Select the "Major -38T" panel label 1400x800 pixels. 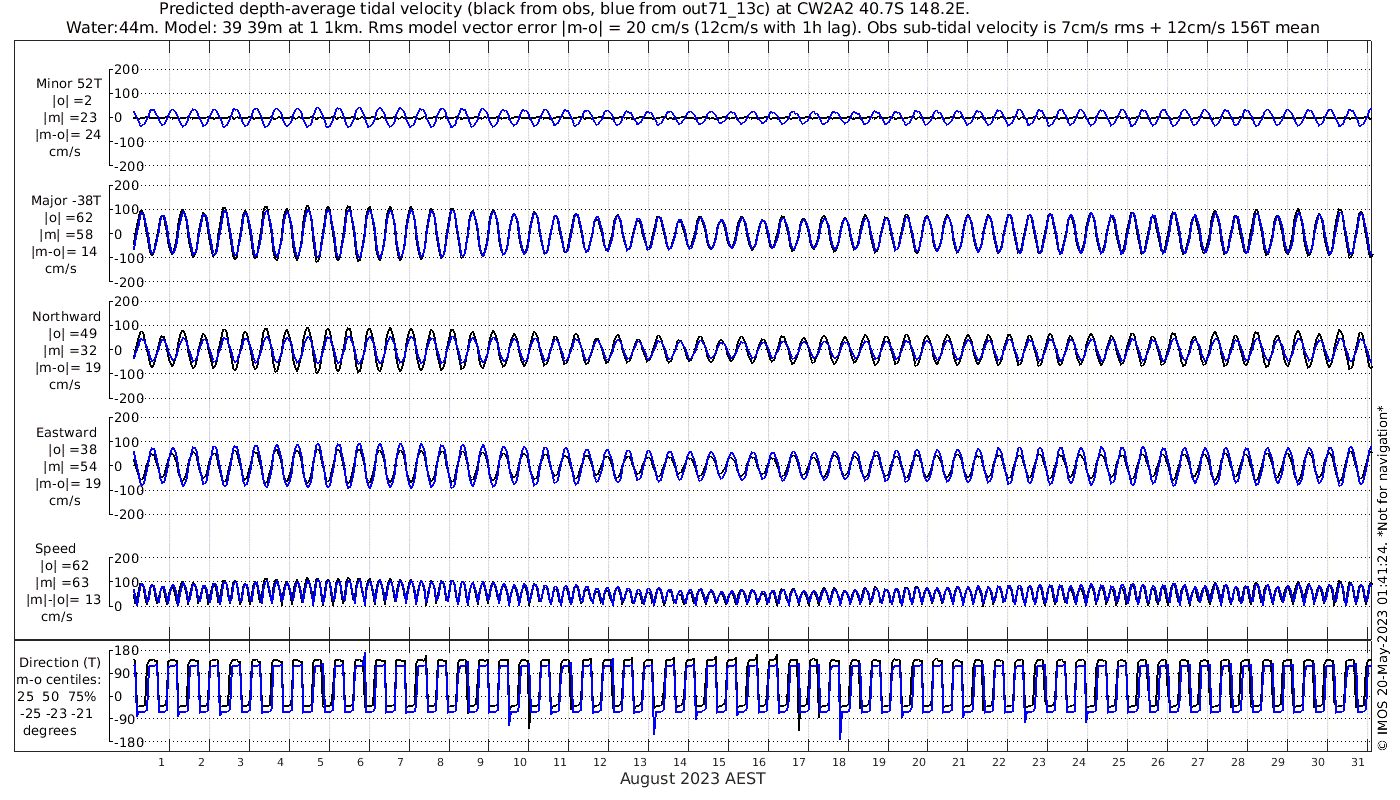click(66, 200)
